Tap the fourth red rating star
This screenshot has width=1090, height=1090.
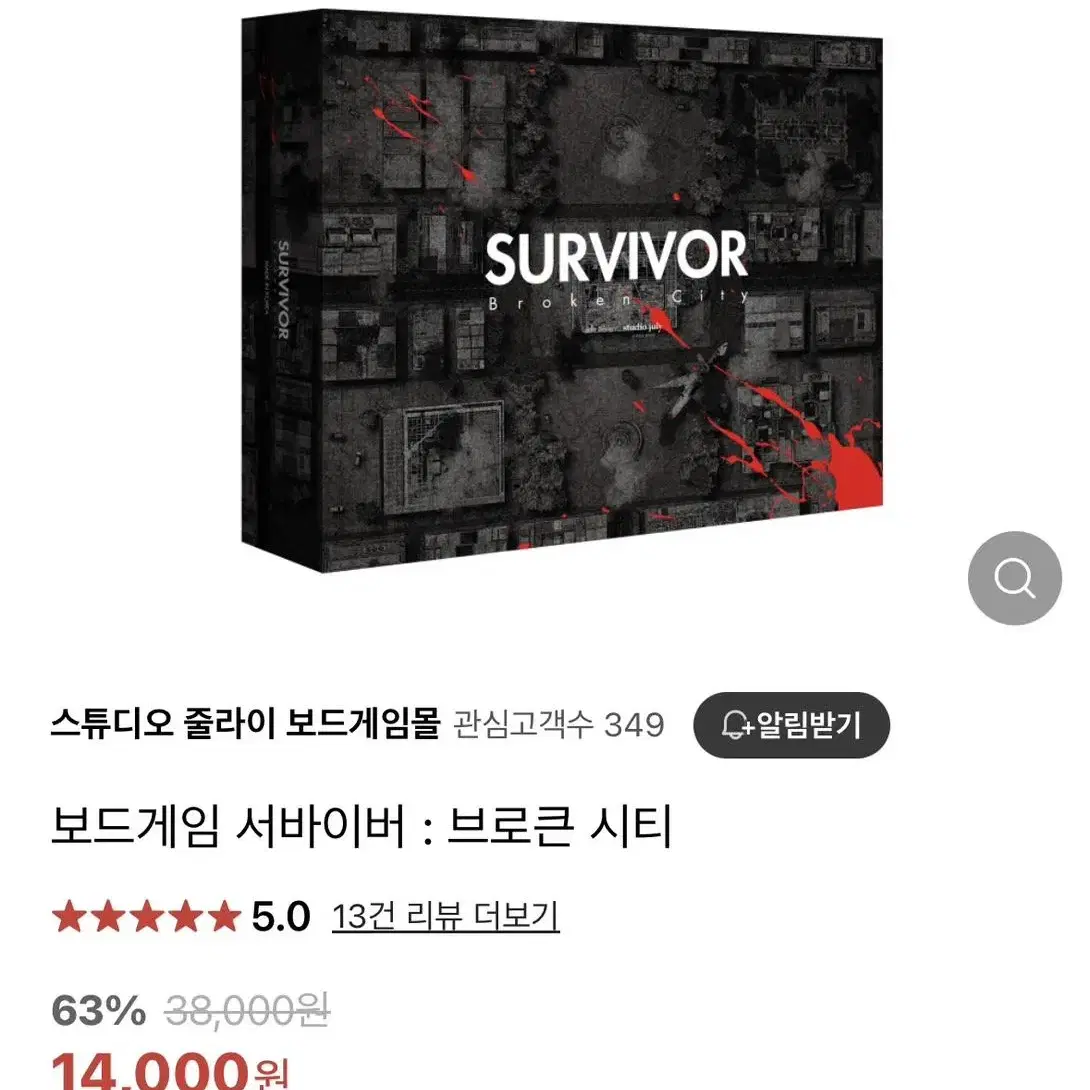coord(186,916)
